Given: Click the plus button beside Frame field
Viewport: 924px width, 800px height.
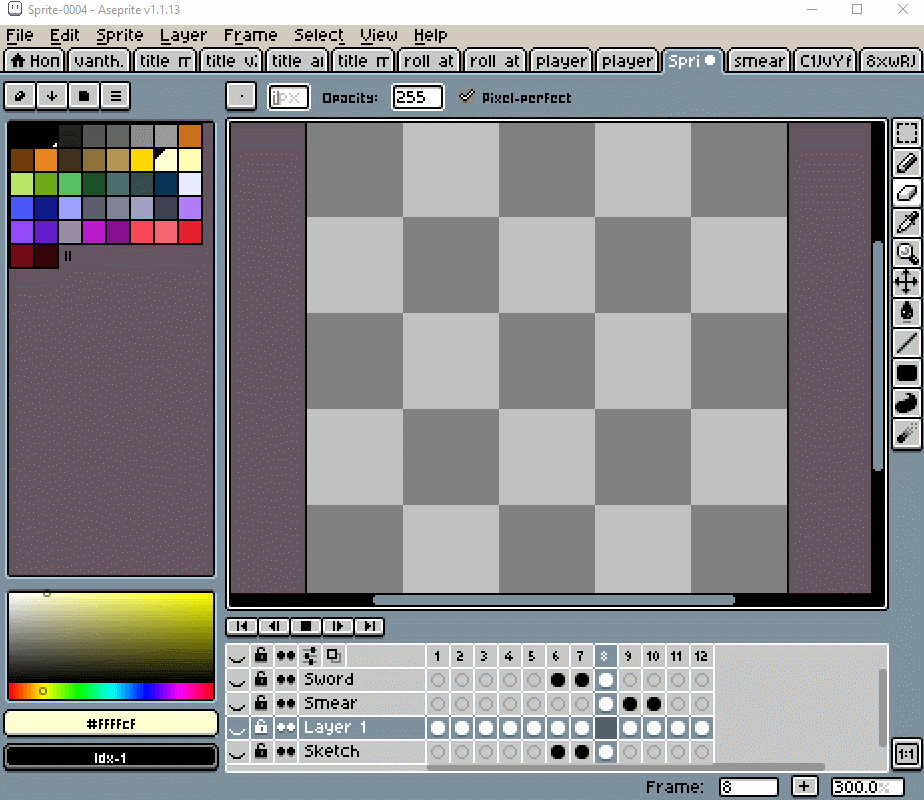Looking at the screenshot, I should pyautogui.click(x=804, y=786).
